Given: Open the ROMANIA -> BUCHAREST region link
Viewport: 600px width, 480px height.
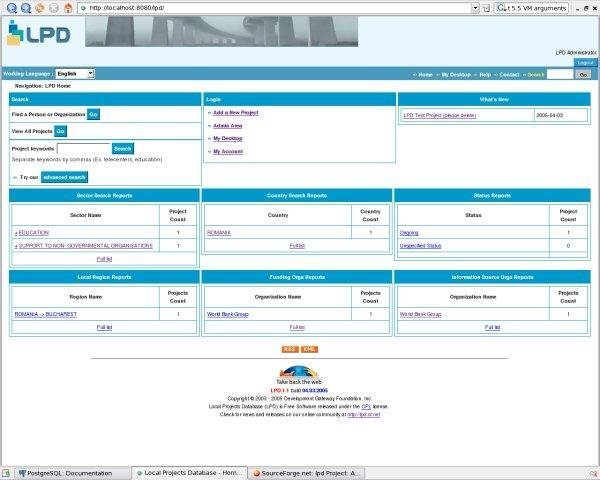Looking at the screenshot, I should click(46, 314).
